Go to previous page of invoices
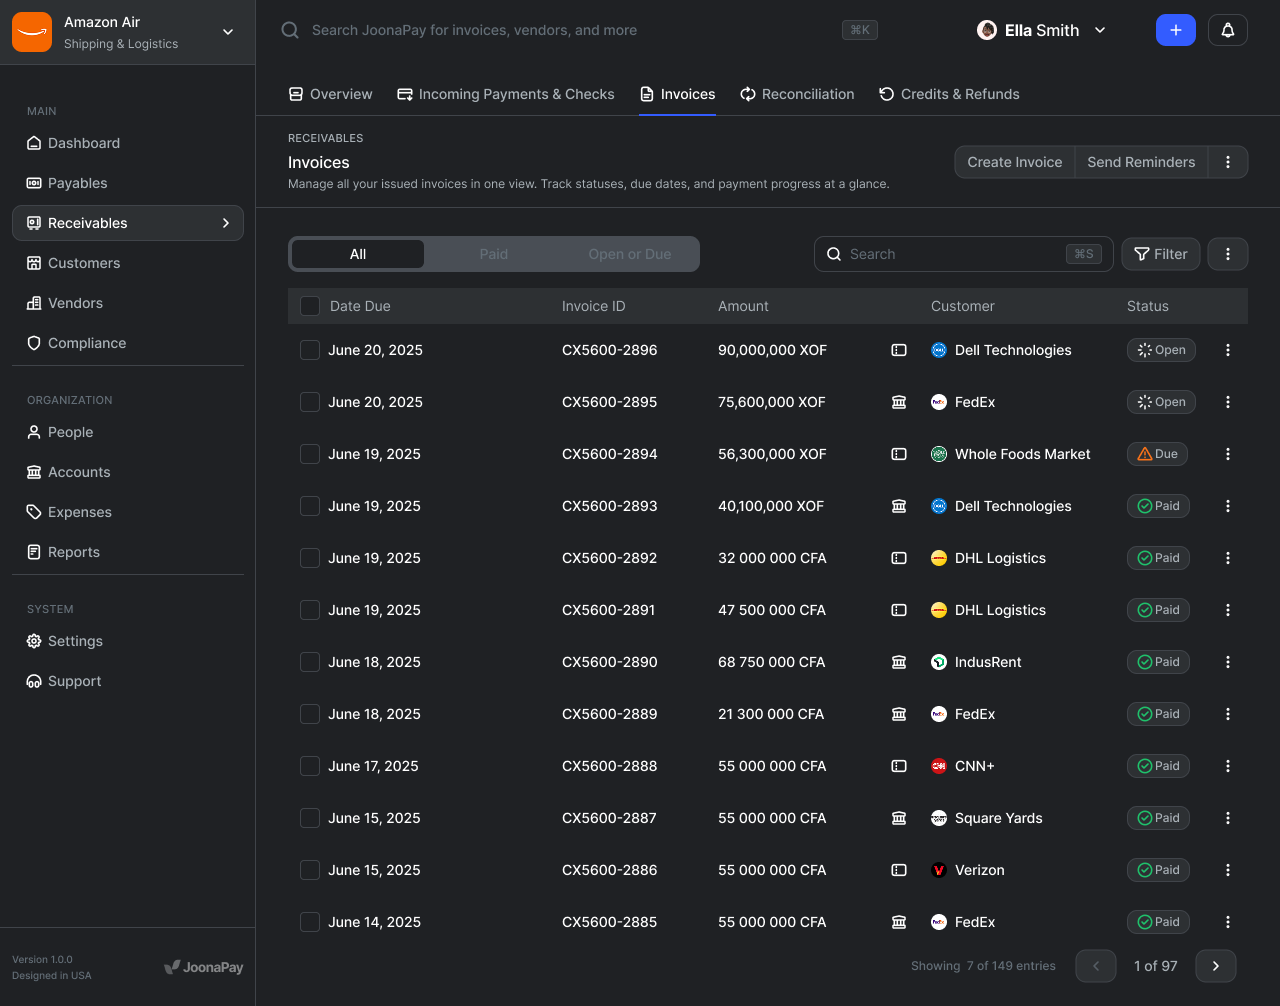The image size is (1280, 1006). [1096, 966]
